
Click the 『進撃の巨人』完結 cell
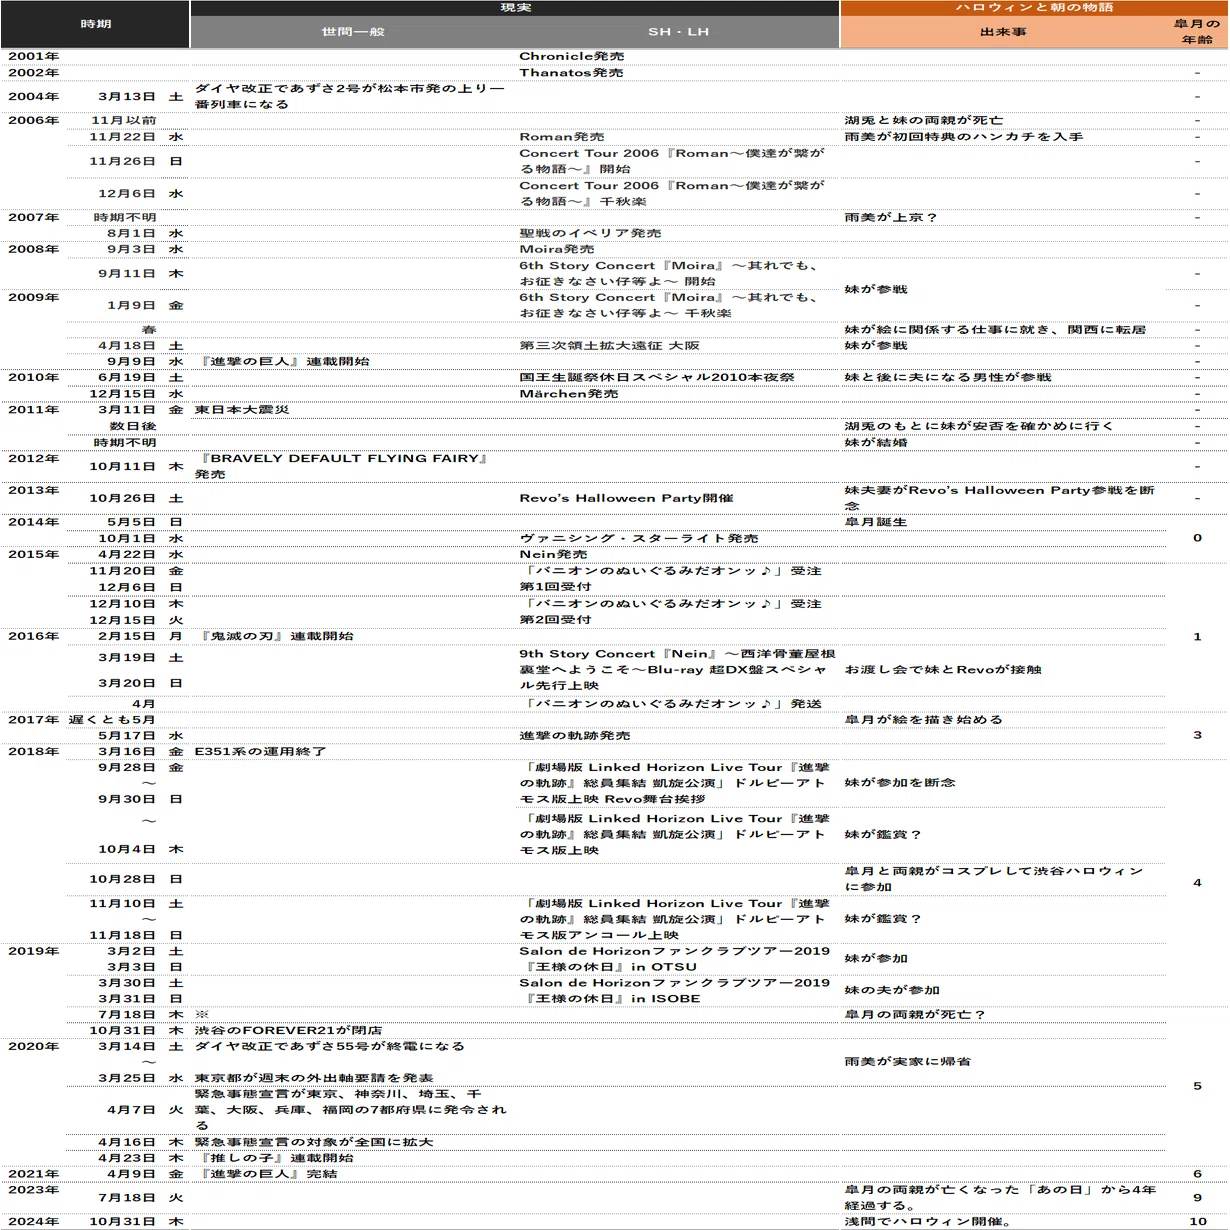(x=269, y=1174)
